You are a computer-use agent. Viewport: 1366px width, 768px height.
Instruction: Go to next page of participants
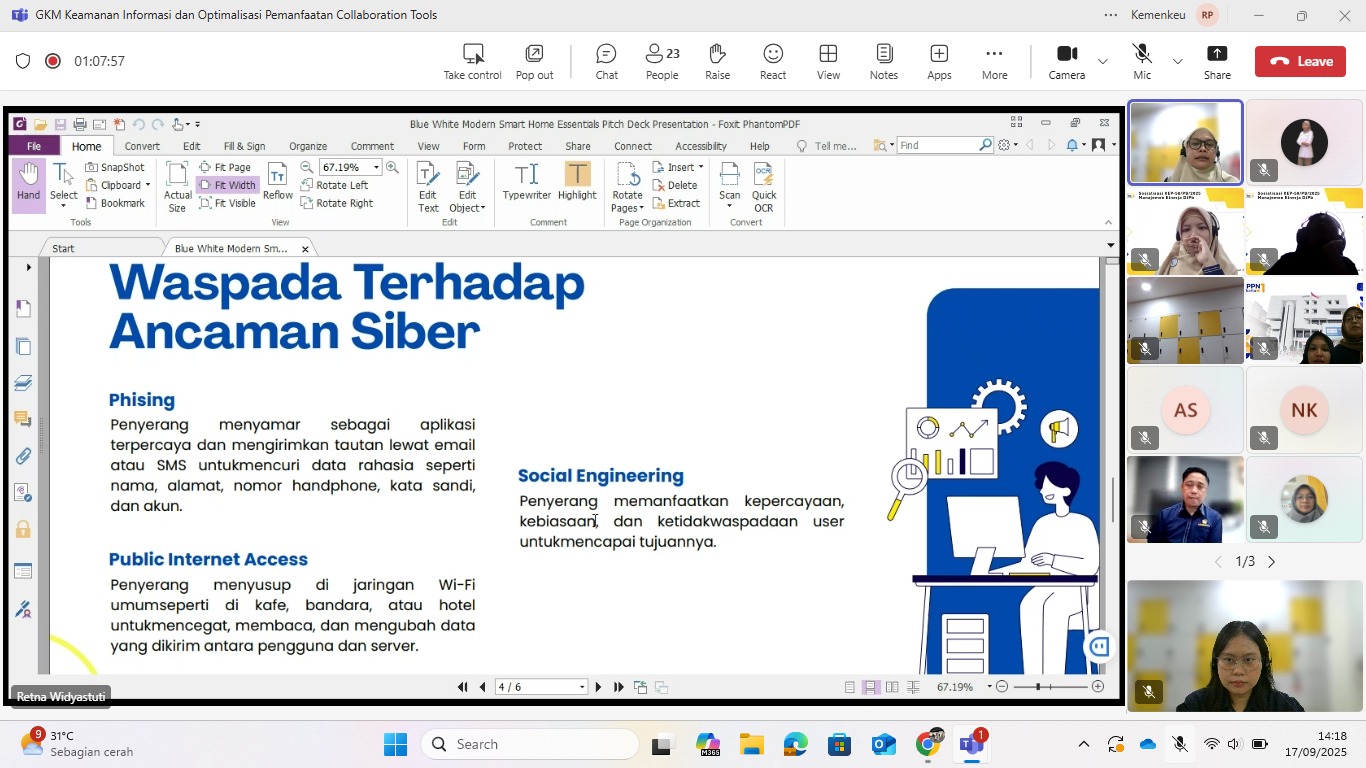click(x=1272, y=562)
